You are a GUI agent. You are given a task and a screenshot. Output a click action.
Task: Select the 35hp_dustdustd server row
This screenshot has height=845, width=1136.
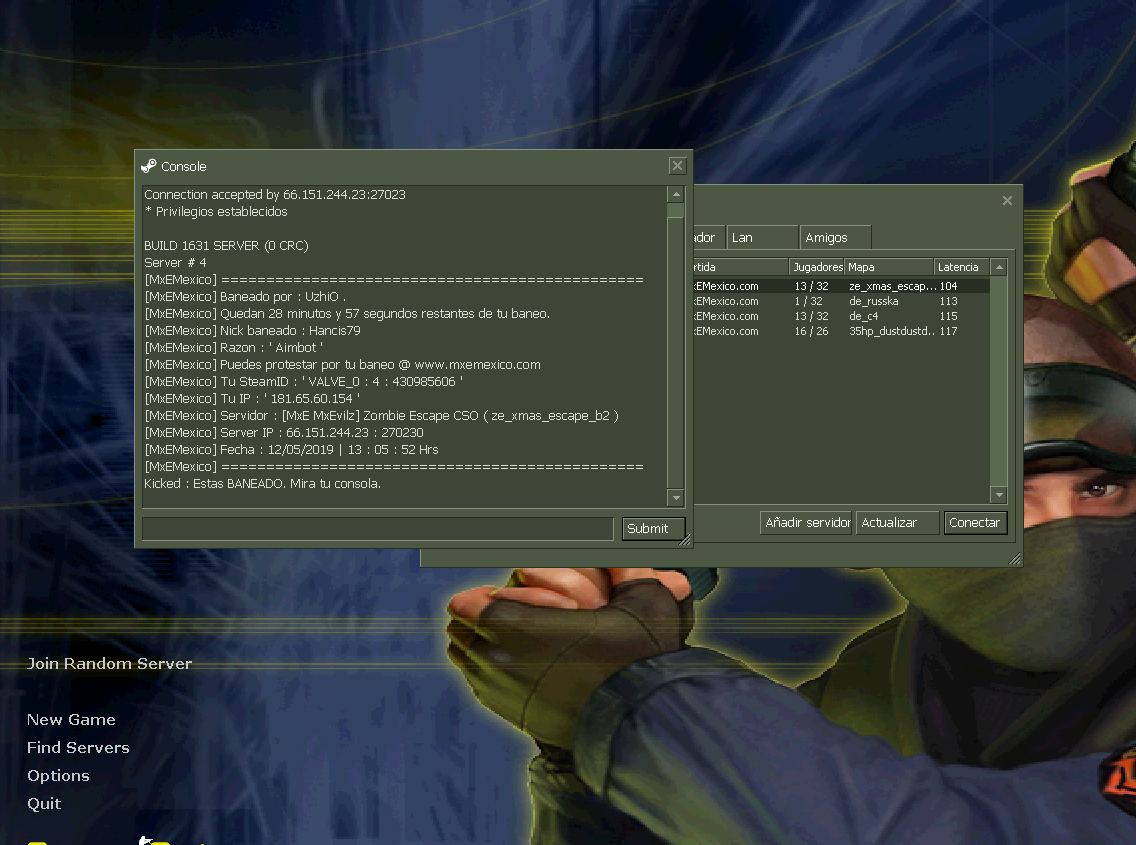(842, 331)
